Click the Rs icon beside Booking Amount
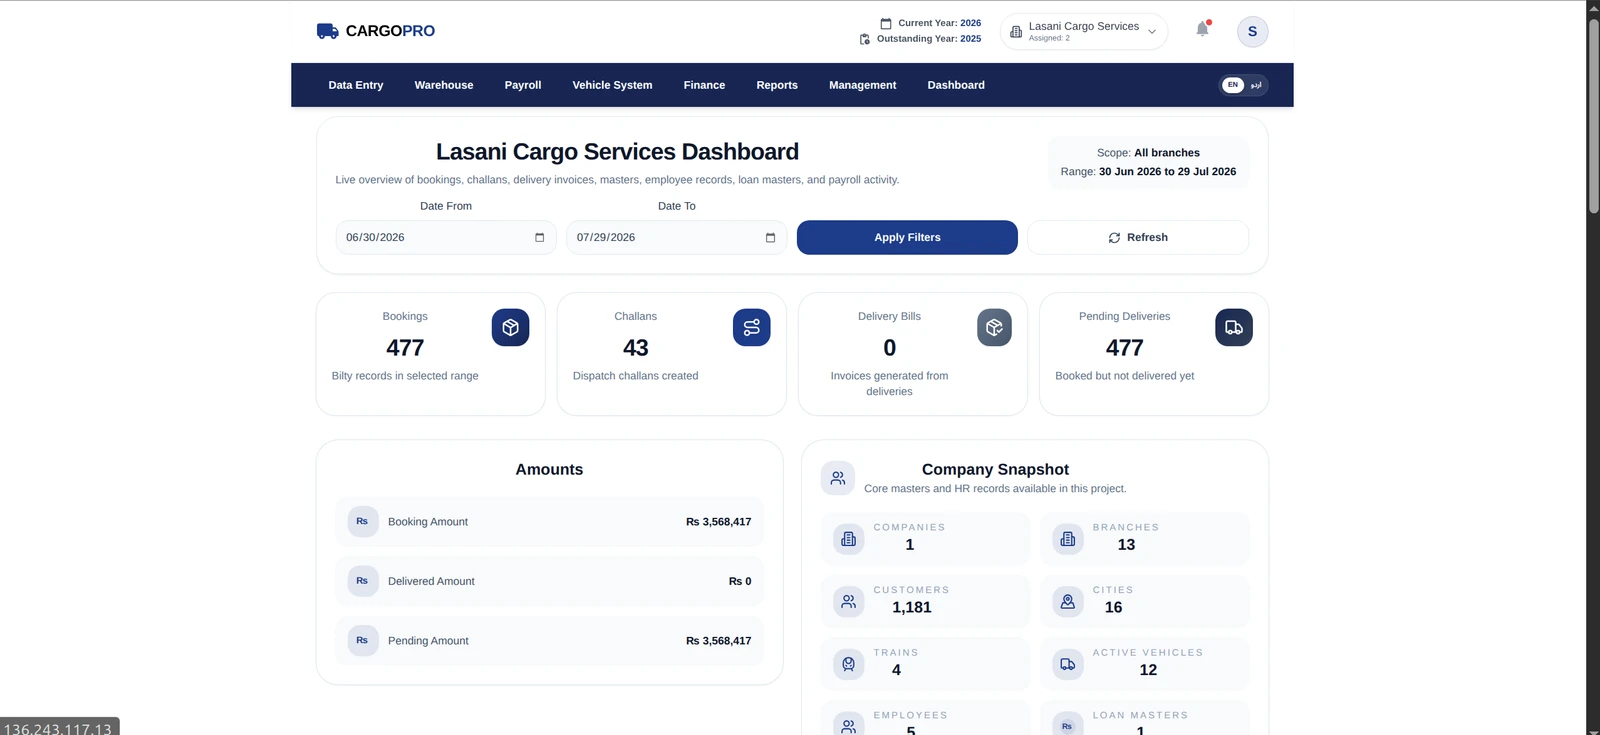Viewport: 1600px width, 735px height. (x=362, y=522)
